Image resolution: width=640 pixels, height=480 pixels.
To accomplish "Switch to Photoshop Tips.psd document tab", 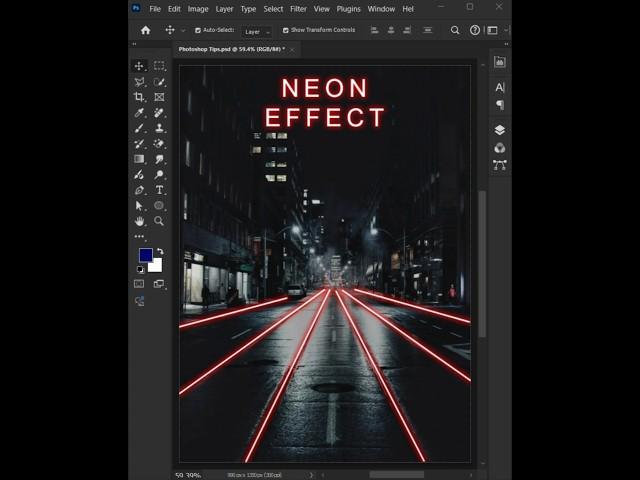I will 230,49.
